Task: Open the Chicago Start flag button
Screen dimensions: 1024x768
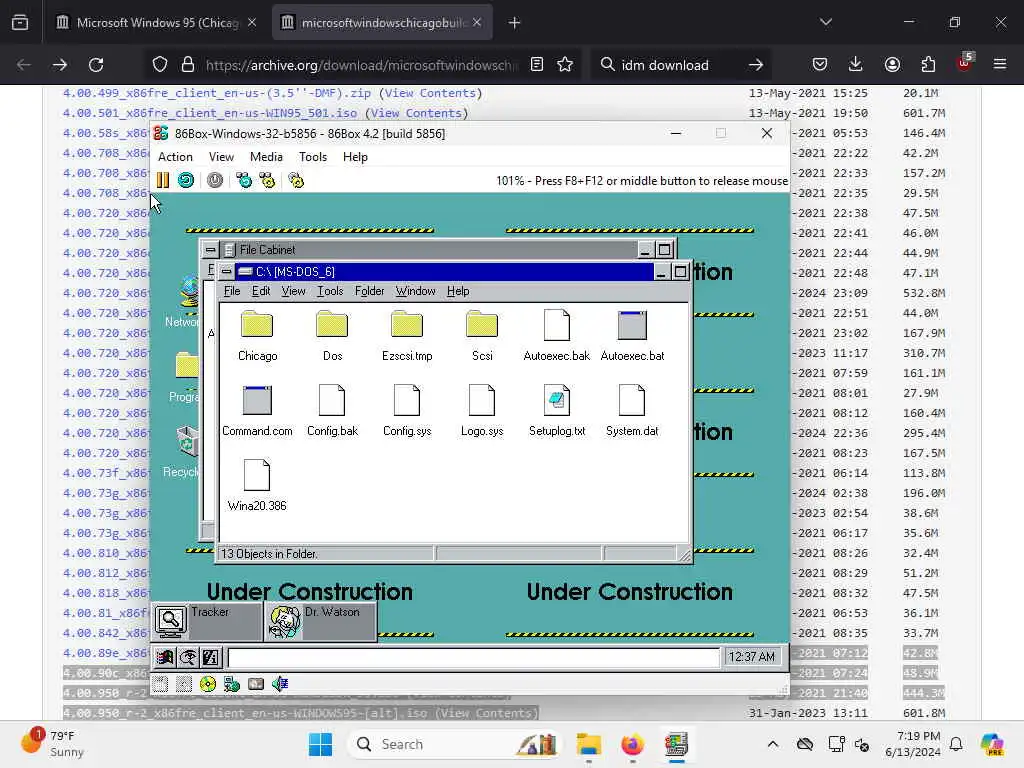Action: click(165, 657)
